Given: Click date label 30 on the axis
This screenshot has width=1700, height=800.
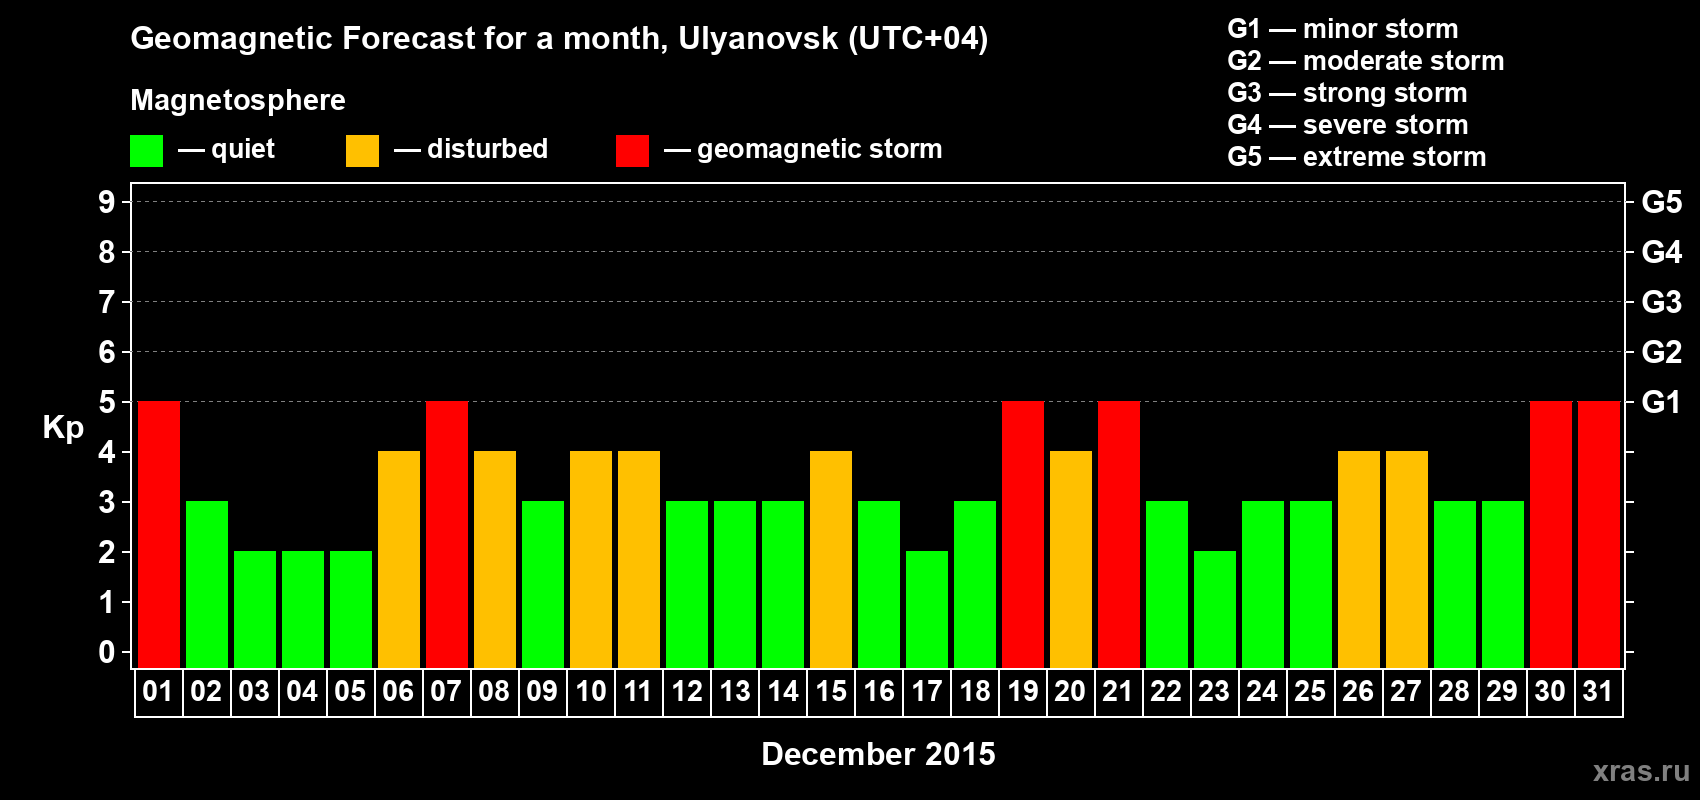Looking at the screenshot, I should click(1550, 691).
